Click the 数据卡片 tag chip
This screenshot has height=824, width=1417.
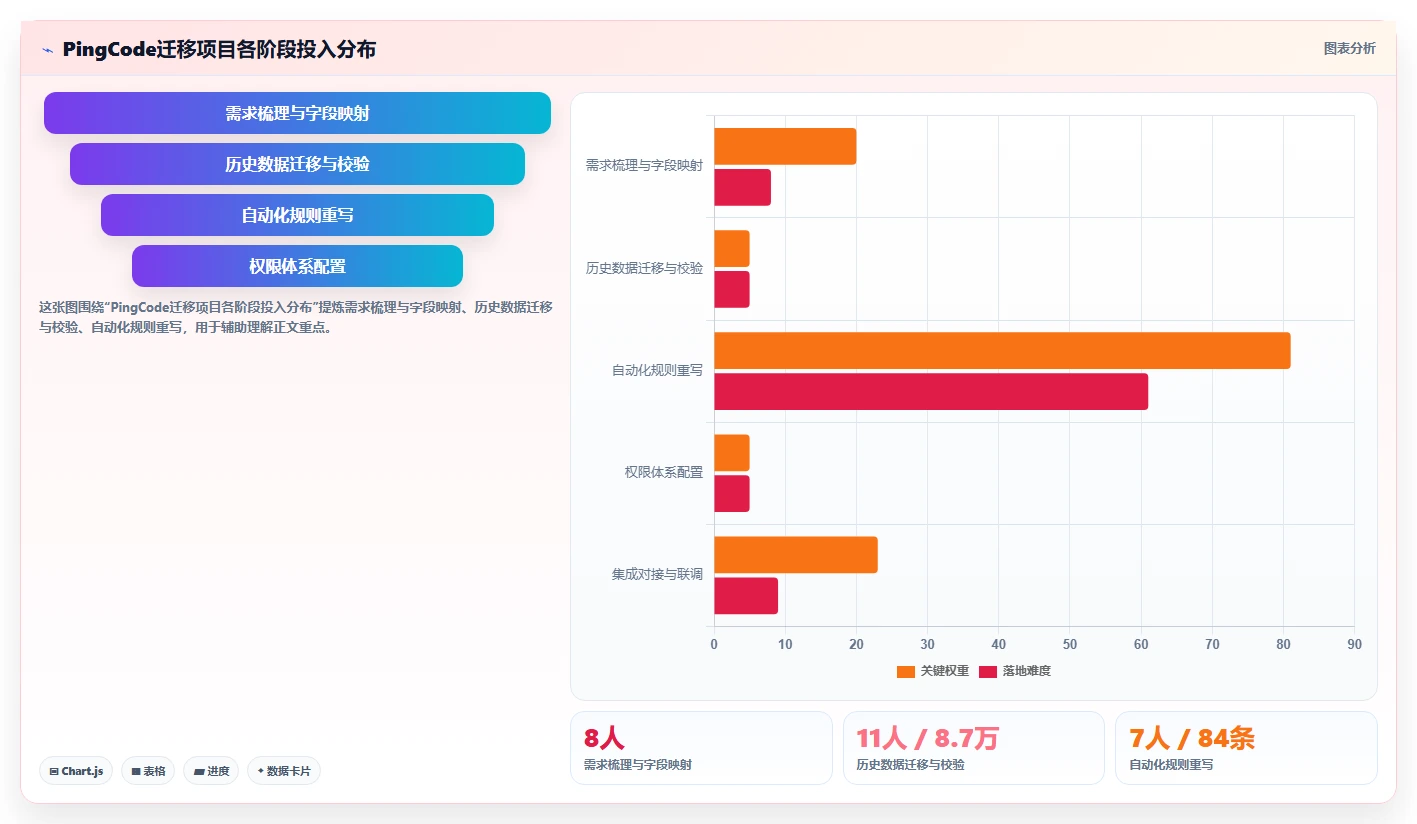(284, 771)
